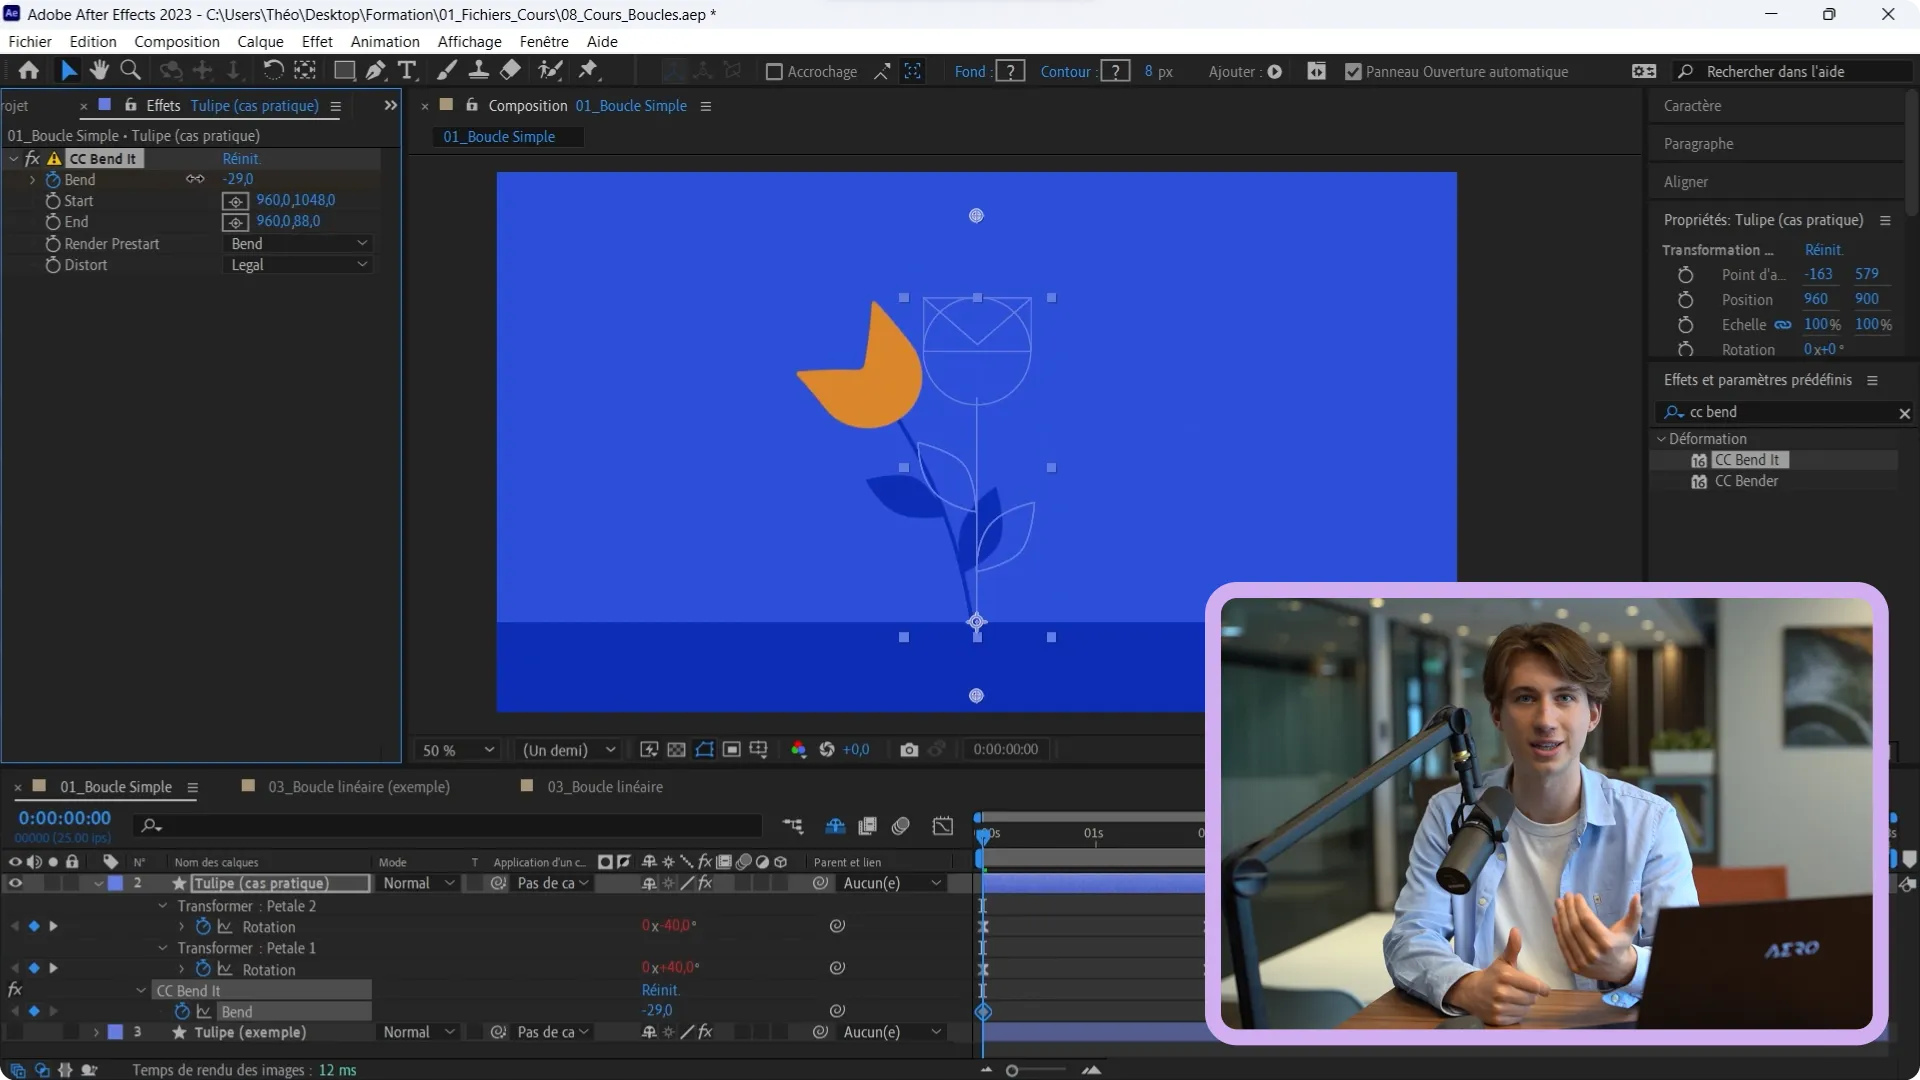This screenshot has width=1920, height=1080.
Task: Click the composition flowchart icon in timeline
Action: (x=793, y=826)
